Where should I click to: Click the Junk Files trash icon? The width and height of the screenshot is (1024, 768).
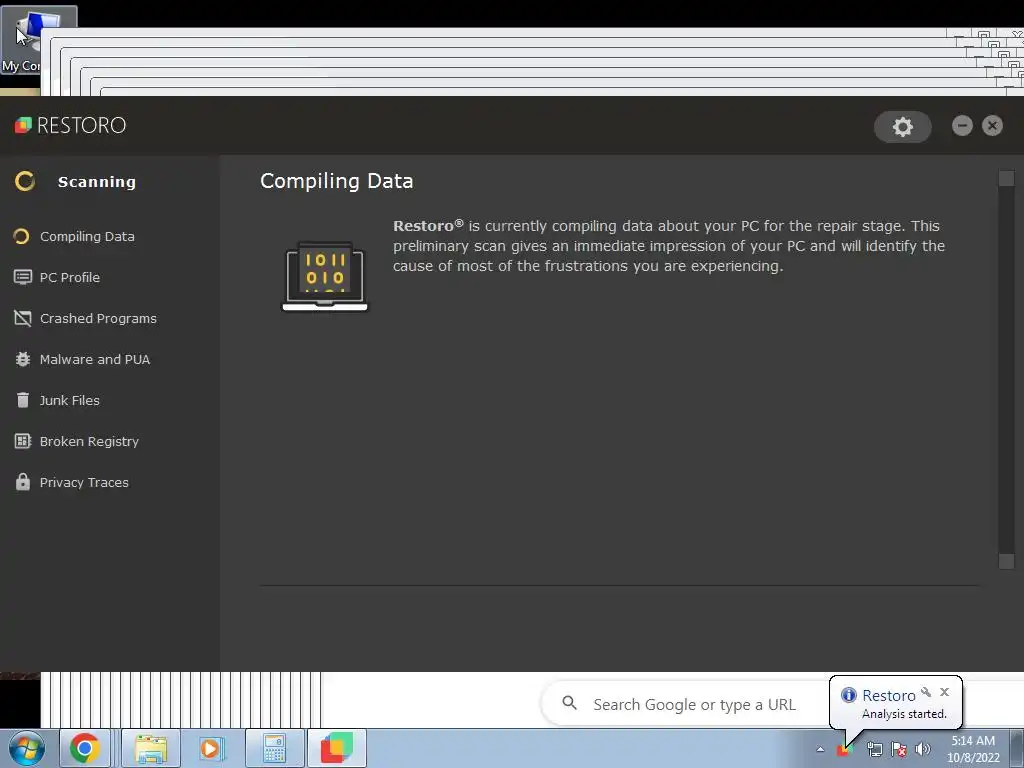[23, 400]
